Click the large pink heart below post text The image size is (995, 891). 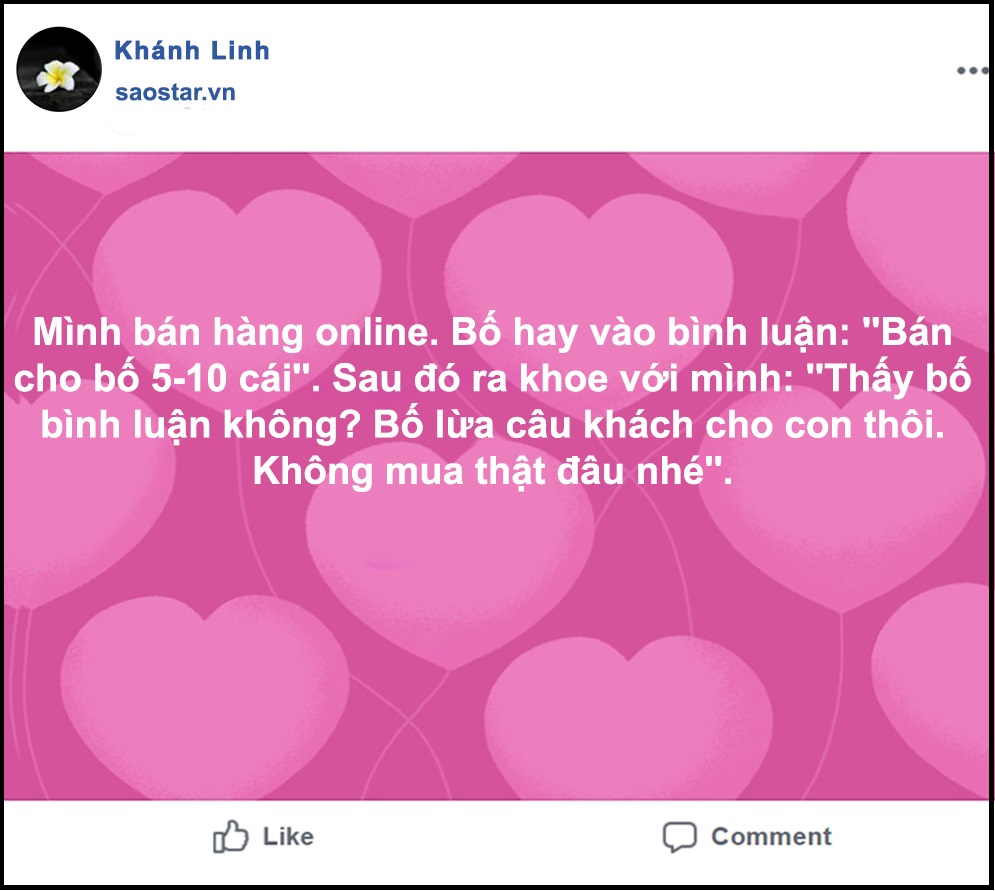451,571
